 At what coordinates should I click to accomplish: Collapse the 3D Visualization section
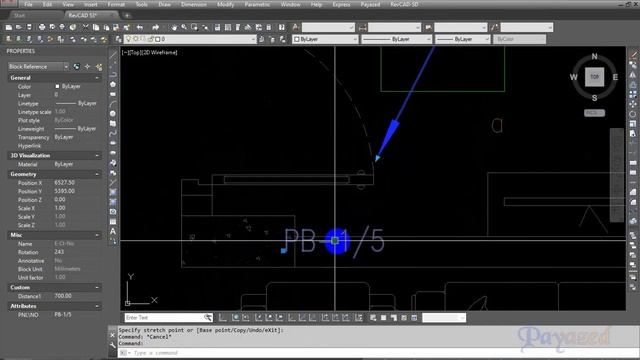[97, 156]
